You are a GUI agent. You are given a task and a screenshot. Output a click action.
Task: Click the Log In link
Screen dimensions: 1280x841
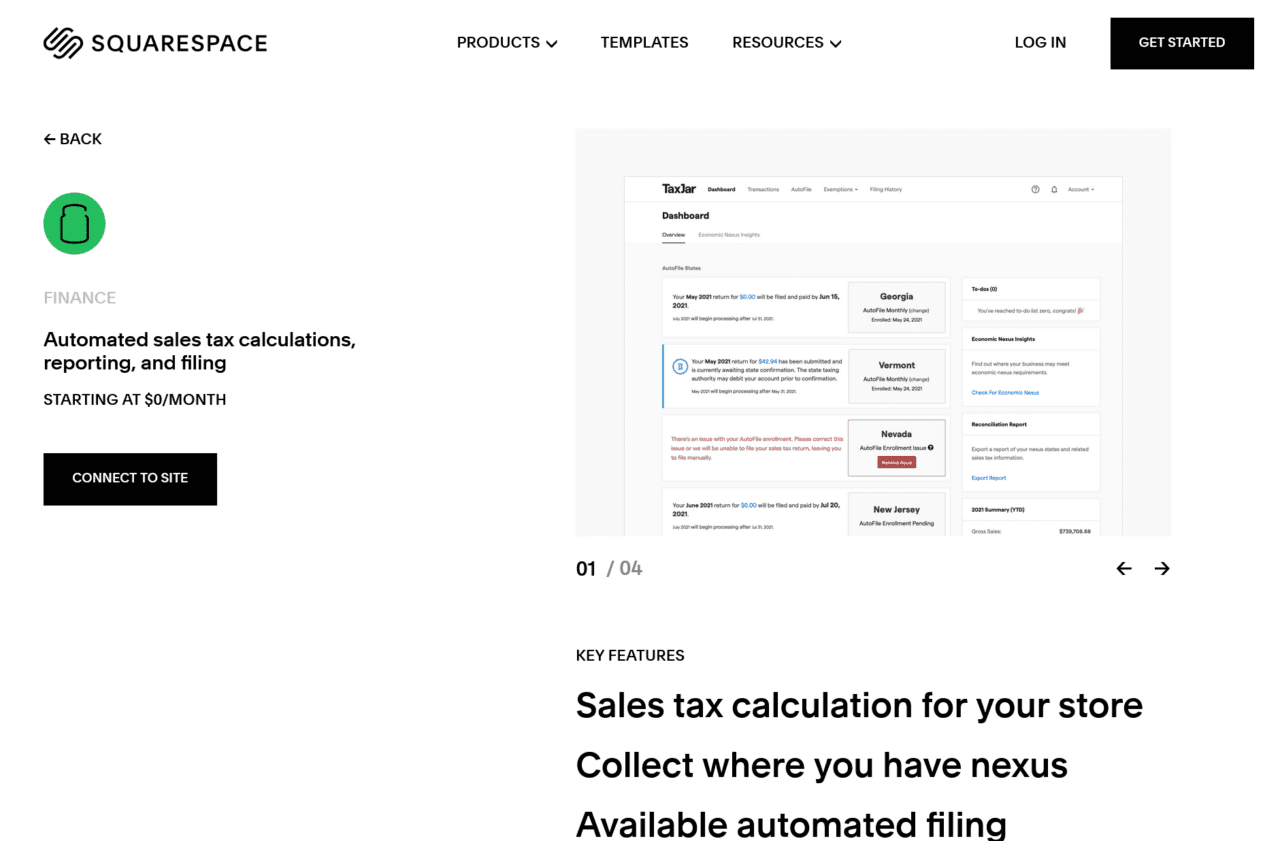point(1040,43)
